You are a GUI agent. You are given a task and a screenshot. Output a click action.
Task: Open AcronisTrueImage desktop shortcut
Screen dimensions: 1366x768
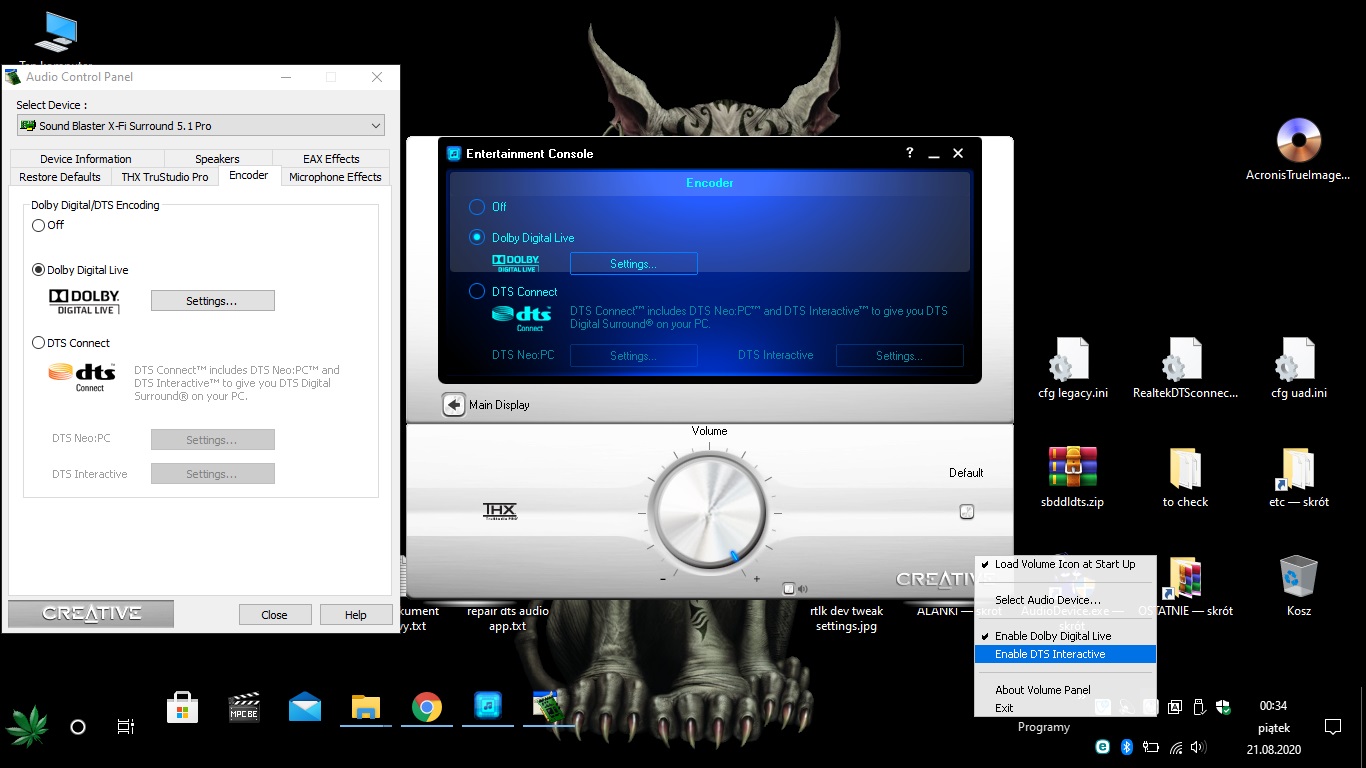(x=1298, y=151)
